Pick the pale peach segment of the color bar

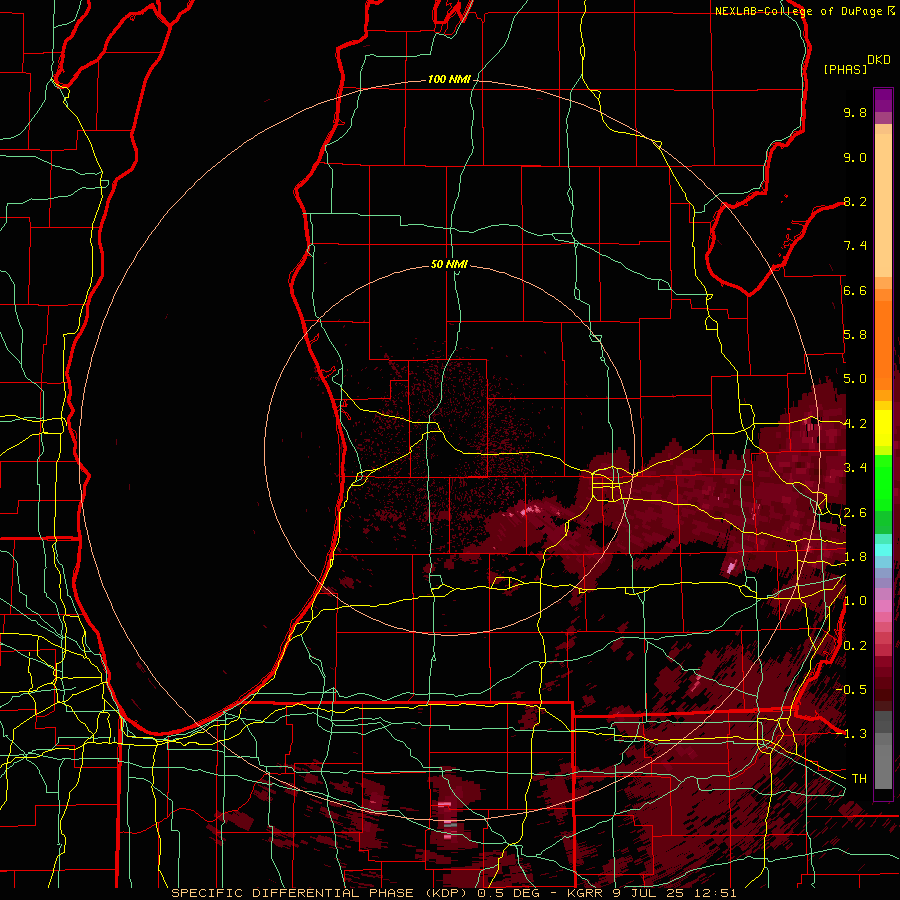coord(883,207)
